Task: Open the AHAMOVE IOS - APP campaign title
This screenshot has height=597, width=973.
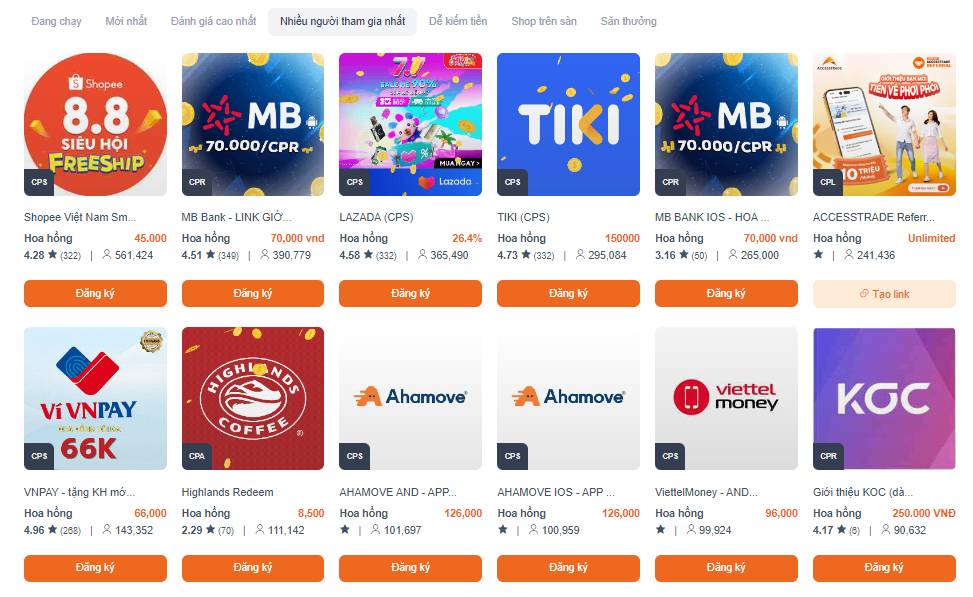Action: 556,492
